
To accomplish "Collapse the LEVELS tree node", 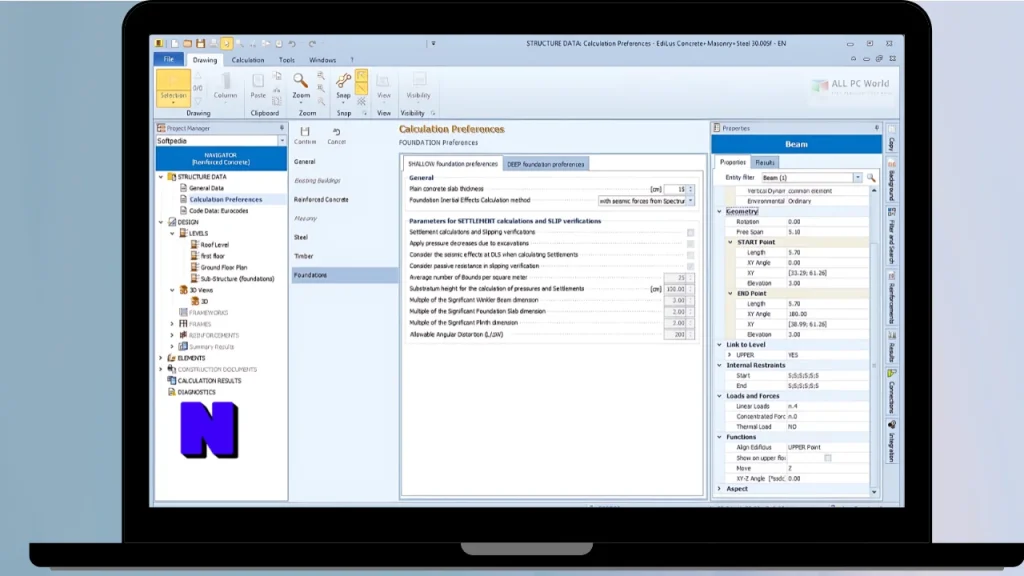I will point(172,233).
